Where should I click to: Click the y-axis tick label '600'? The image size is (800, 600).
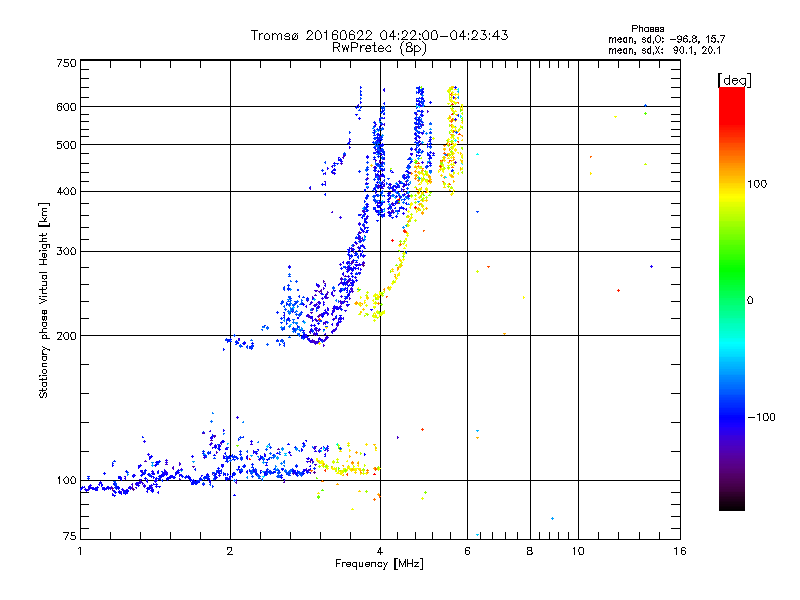pyautogui.click(x=66, y=107)
